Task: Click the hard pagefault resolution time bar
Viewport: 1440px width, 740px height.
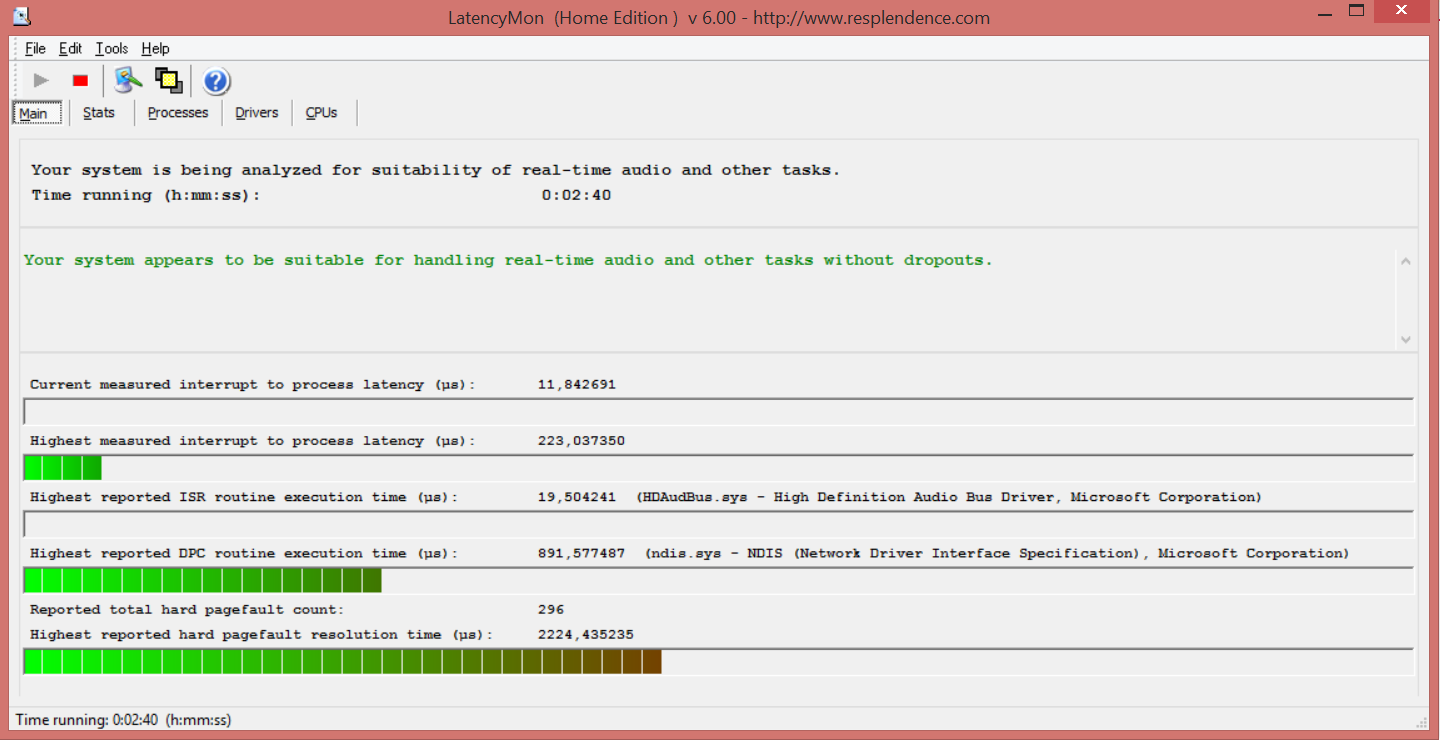Action: pyautogui.click(x=718, y=661)
